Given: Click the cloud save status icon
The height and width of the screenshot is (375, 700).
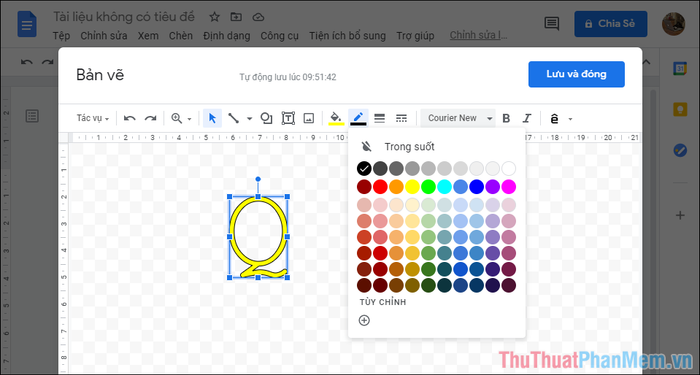Looking at the screenshot, I should pos(258,17).
